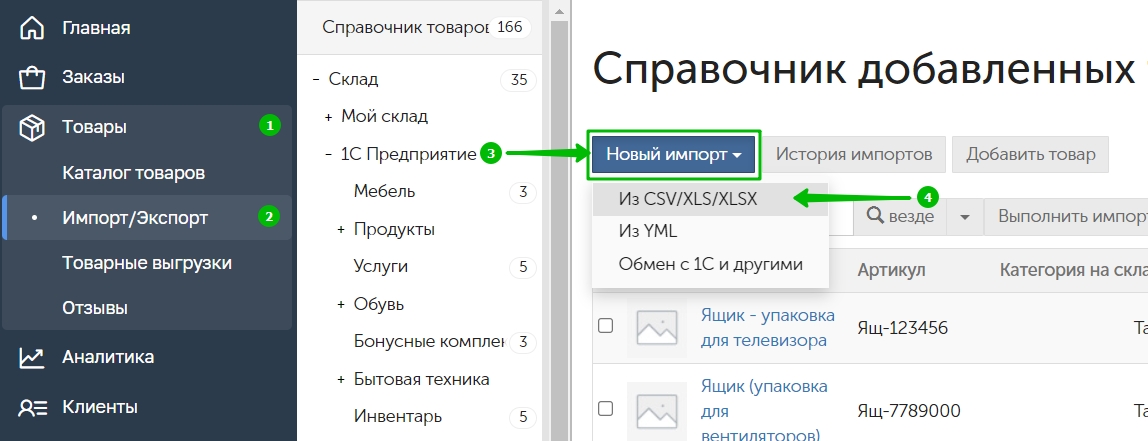Expand the Мой склад node
1148x441 pixels.
pyautogui.click(x=329, y=116)
